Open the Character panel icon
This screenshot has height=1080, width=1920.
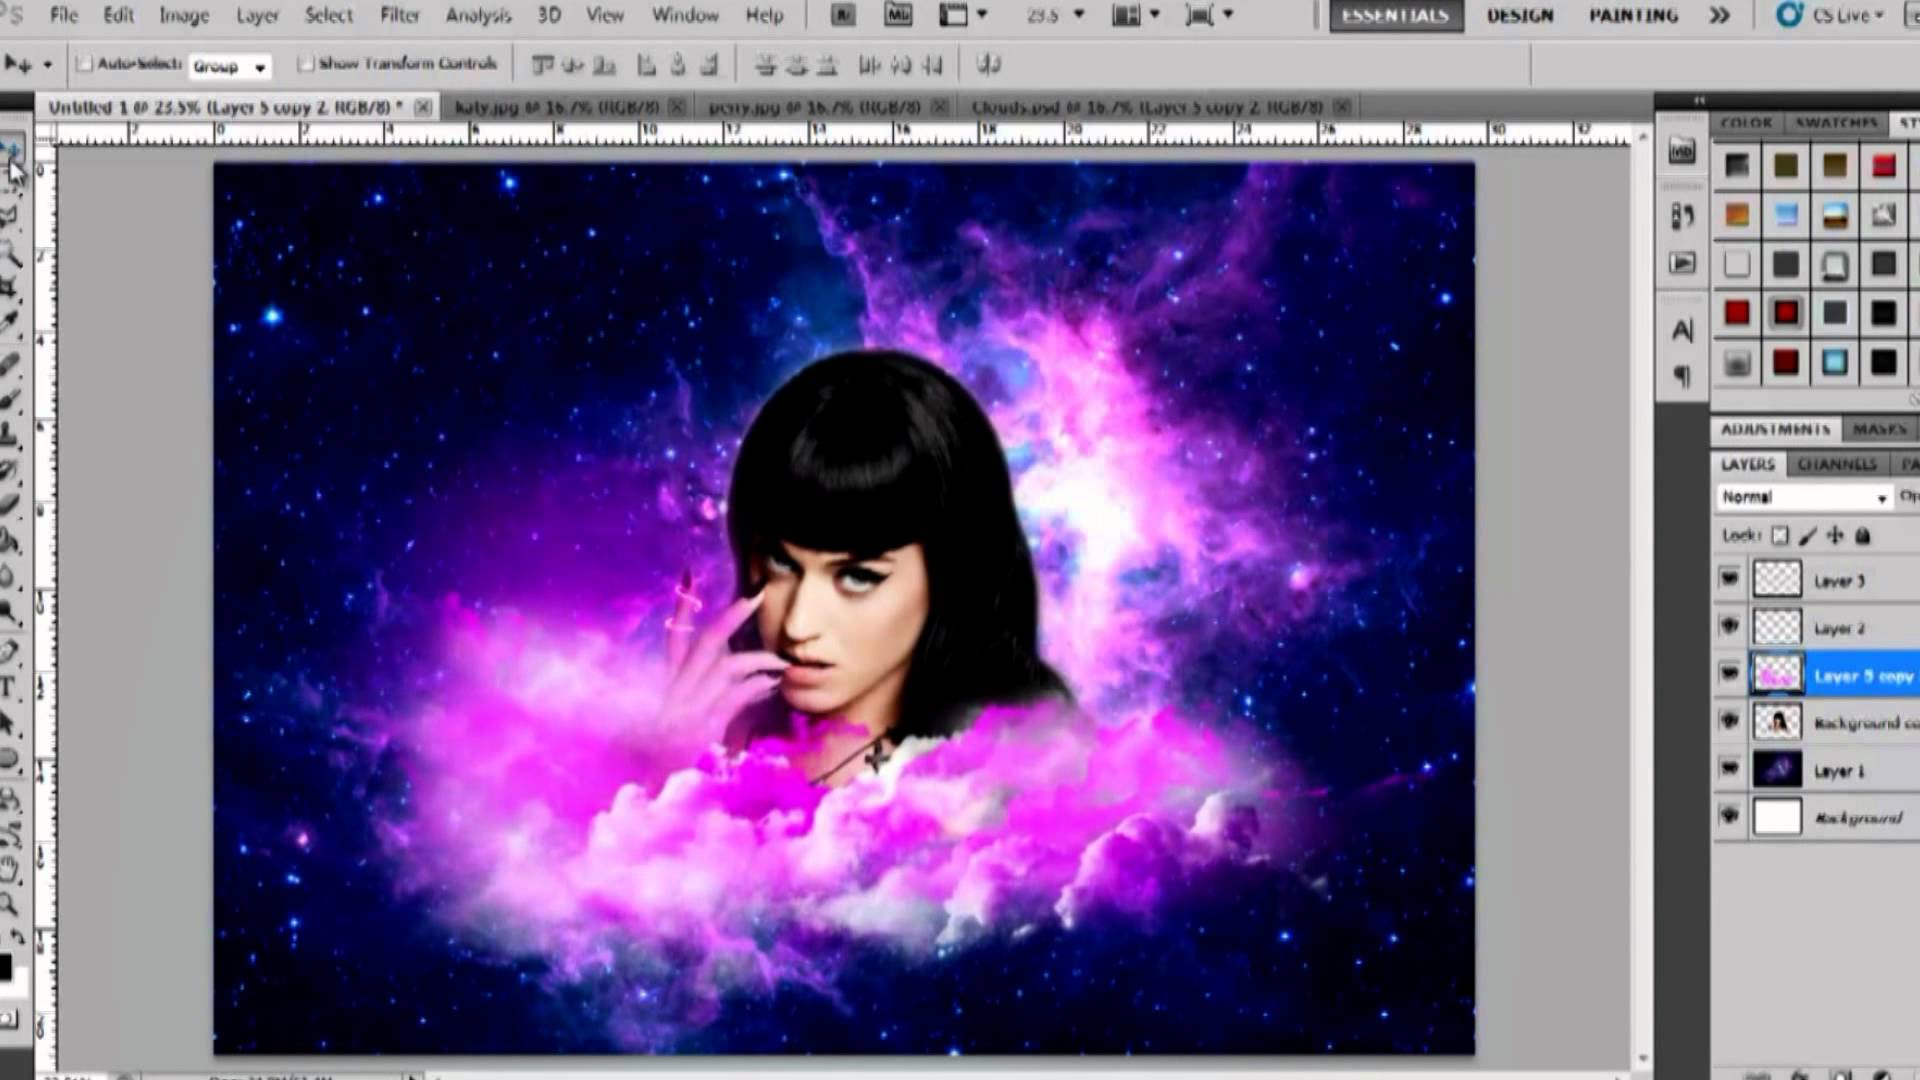[1683, 330]
